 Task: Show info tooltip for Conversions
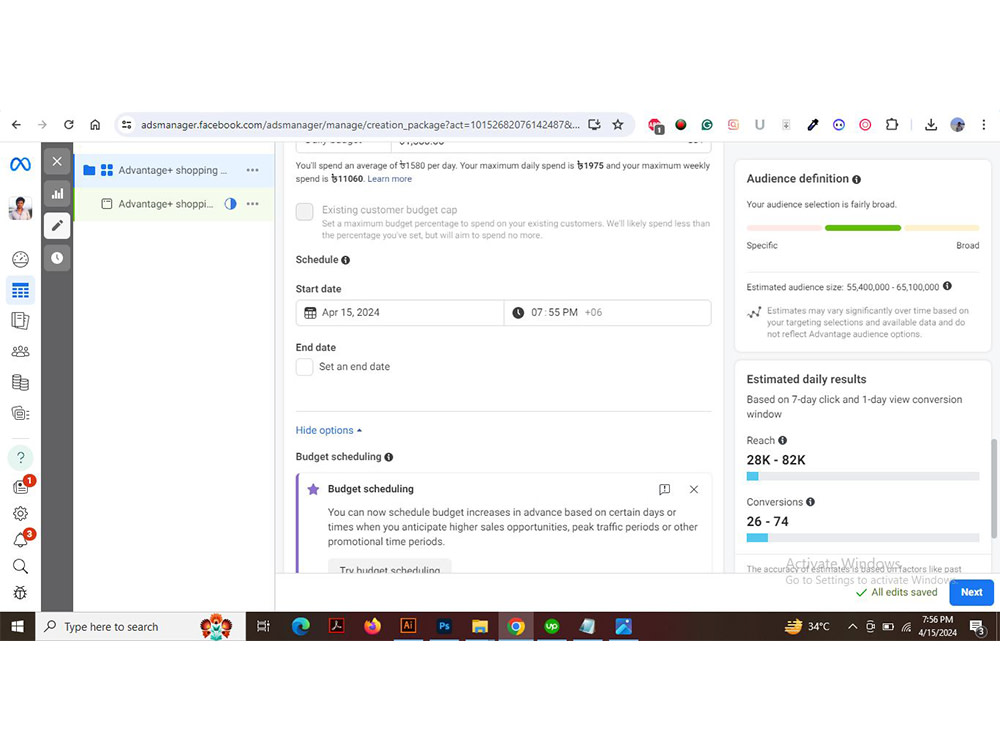(811, 502)
